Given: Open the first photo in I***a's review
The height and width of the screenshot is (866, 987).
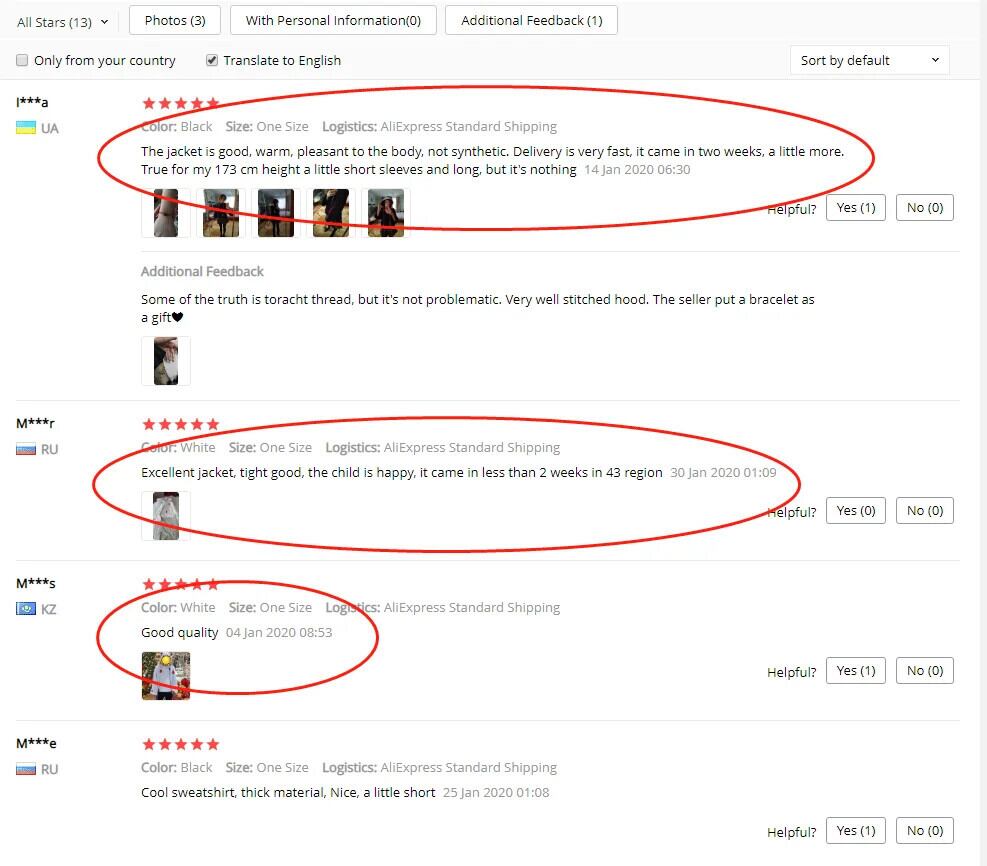Looking at the screenshot, I should [166, 213].
